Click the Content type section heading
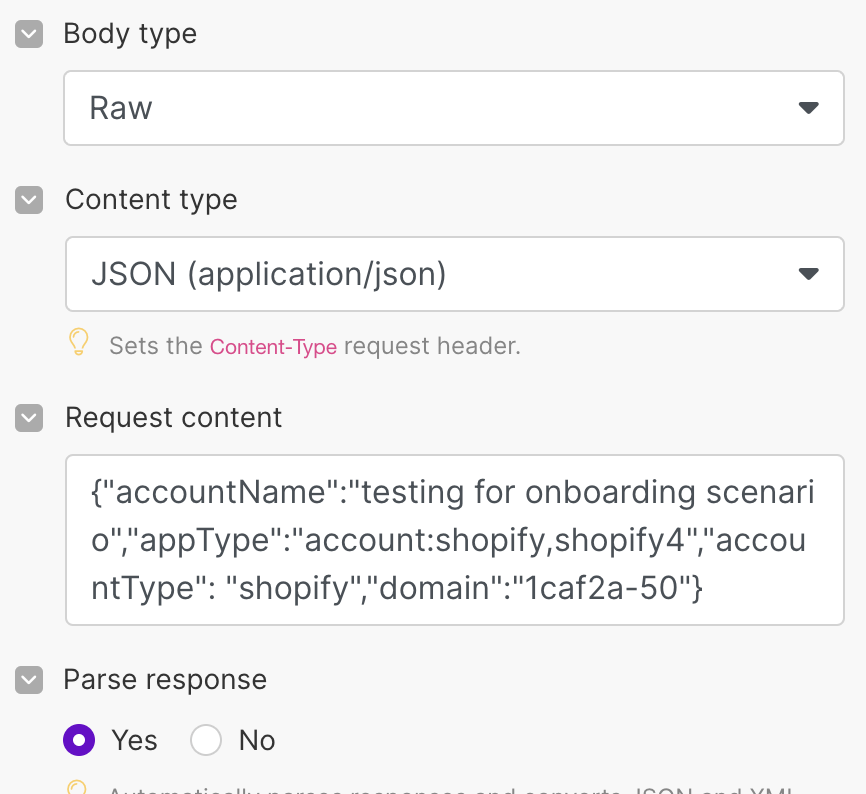Screen dimensions: 866x794 151,200
